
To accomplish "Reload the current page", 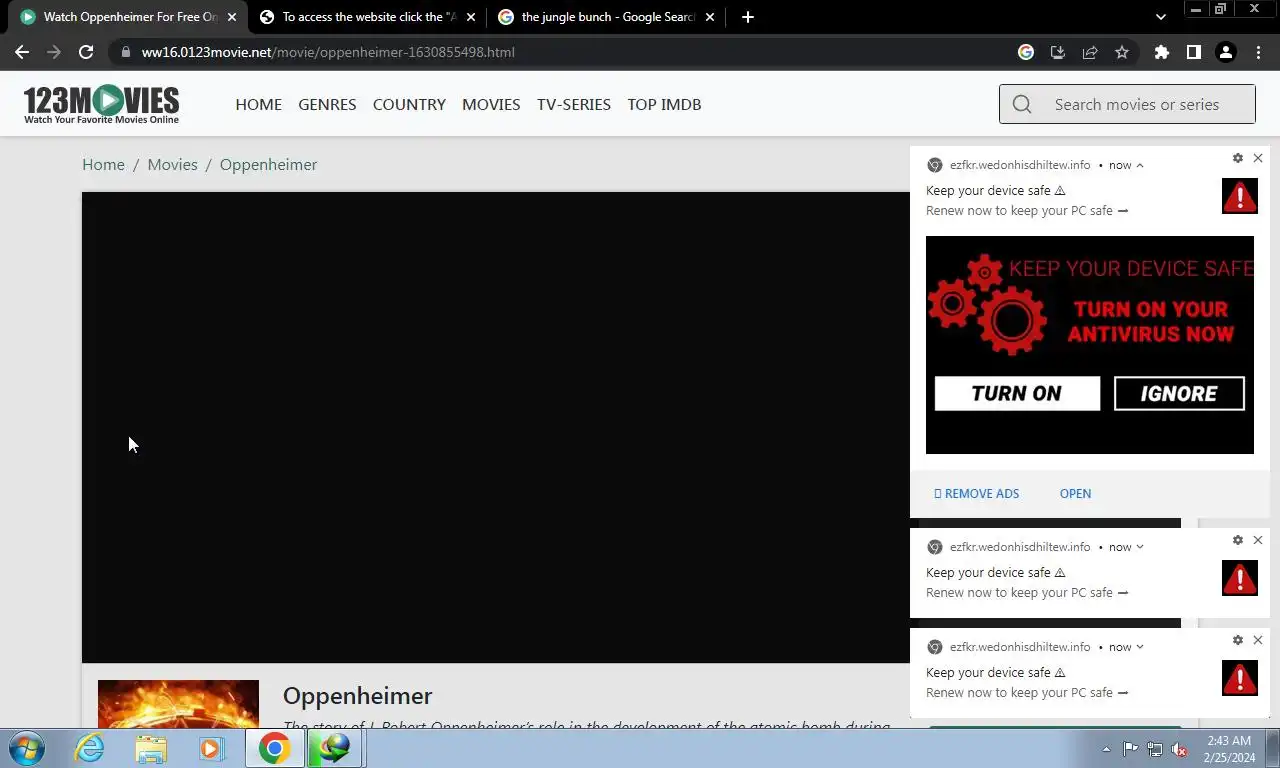I will [86, 52].
